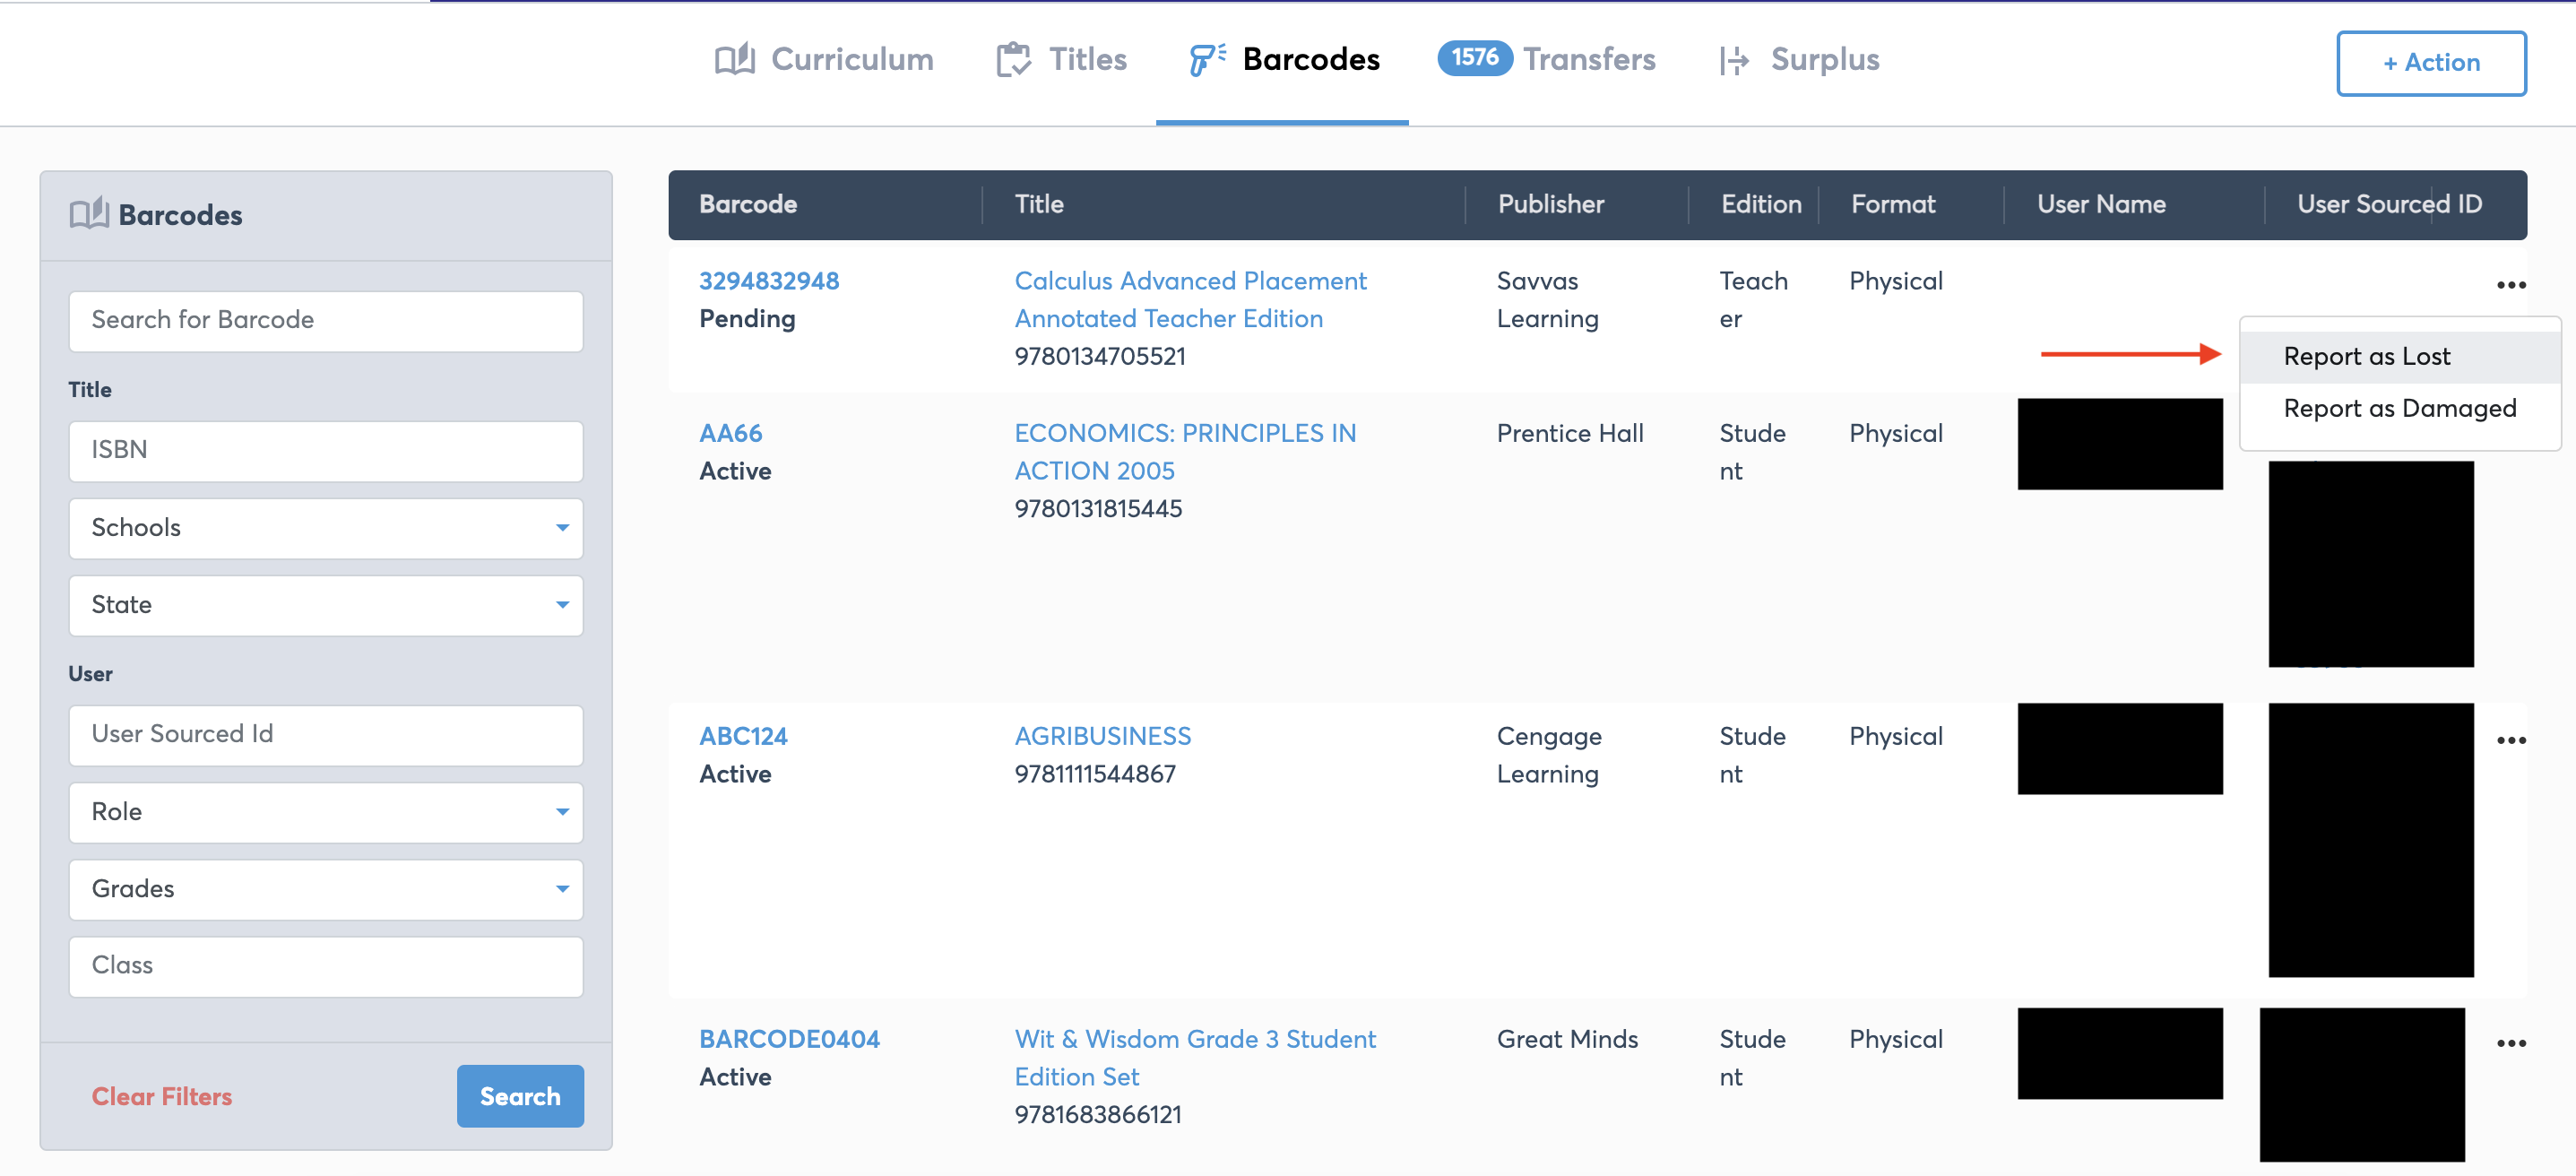This screenshot has width=2576, height=1176.
Task: Open the Curriculum section via its book icon
Action: 735,59
